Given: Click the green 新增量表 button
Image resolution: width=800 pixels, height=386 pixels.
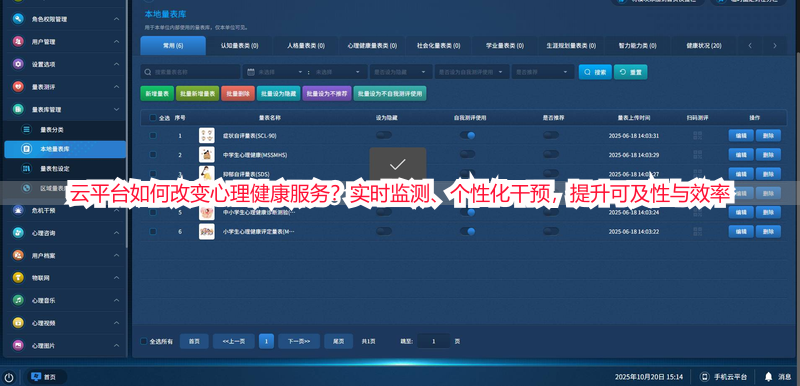Looking at the screenshot, I should click(x=157, y=94).
